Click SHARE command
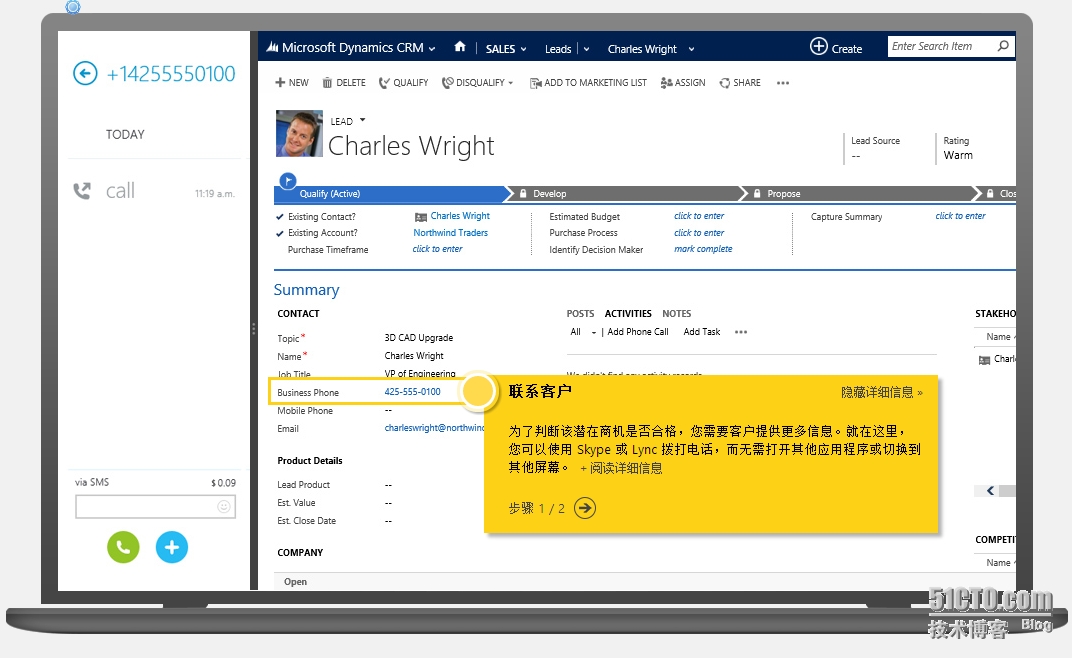The image size is (1072, 658). coord(740,83)
